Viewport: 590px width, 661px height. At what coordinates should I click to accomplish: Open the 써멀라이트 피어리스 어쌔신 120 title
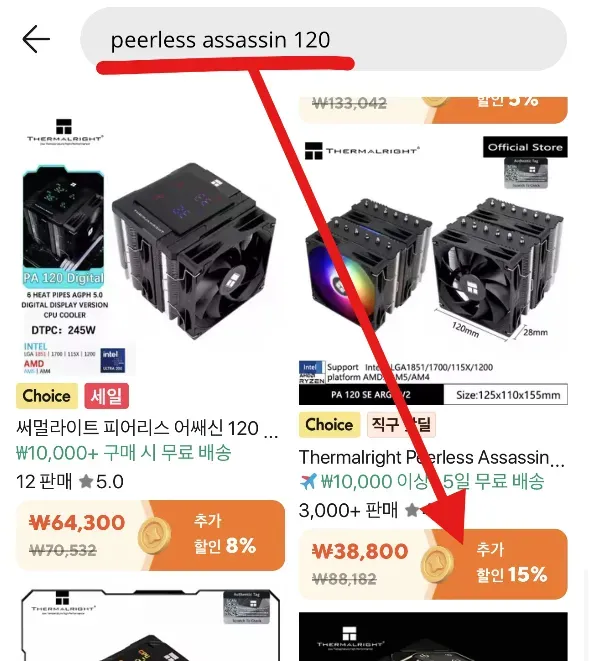coord(147,428)
